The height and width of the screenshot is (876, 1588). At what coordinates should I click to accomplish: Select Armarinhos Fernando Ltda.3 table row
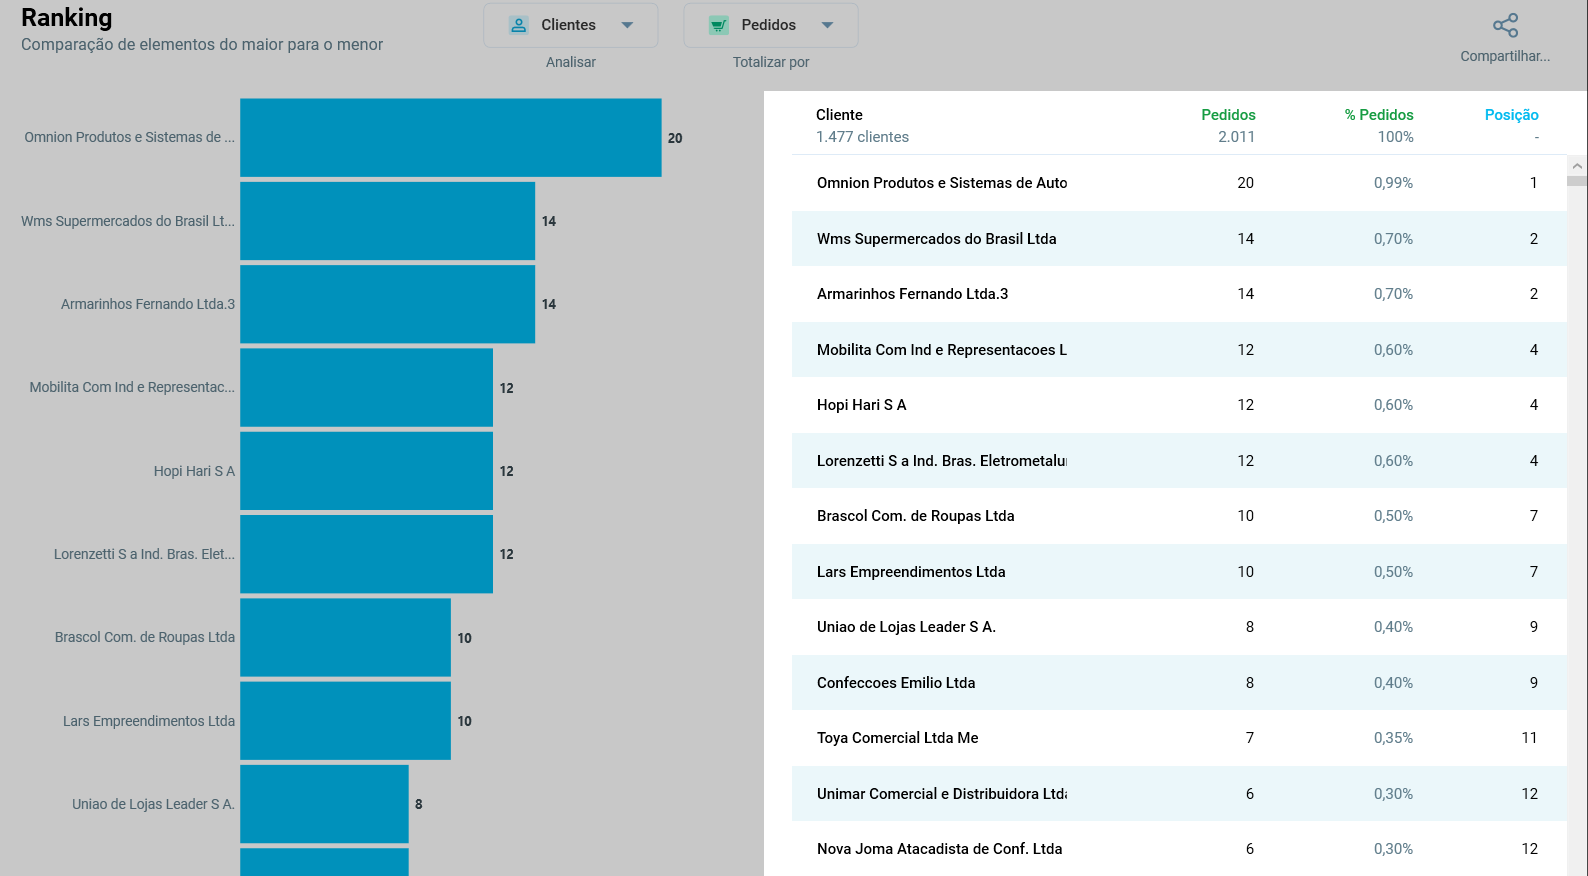tap(1179, 294)
